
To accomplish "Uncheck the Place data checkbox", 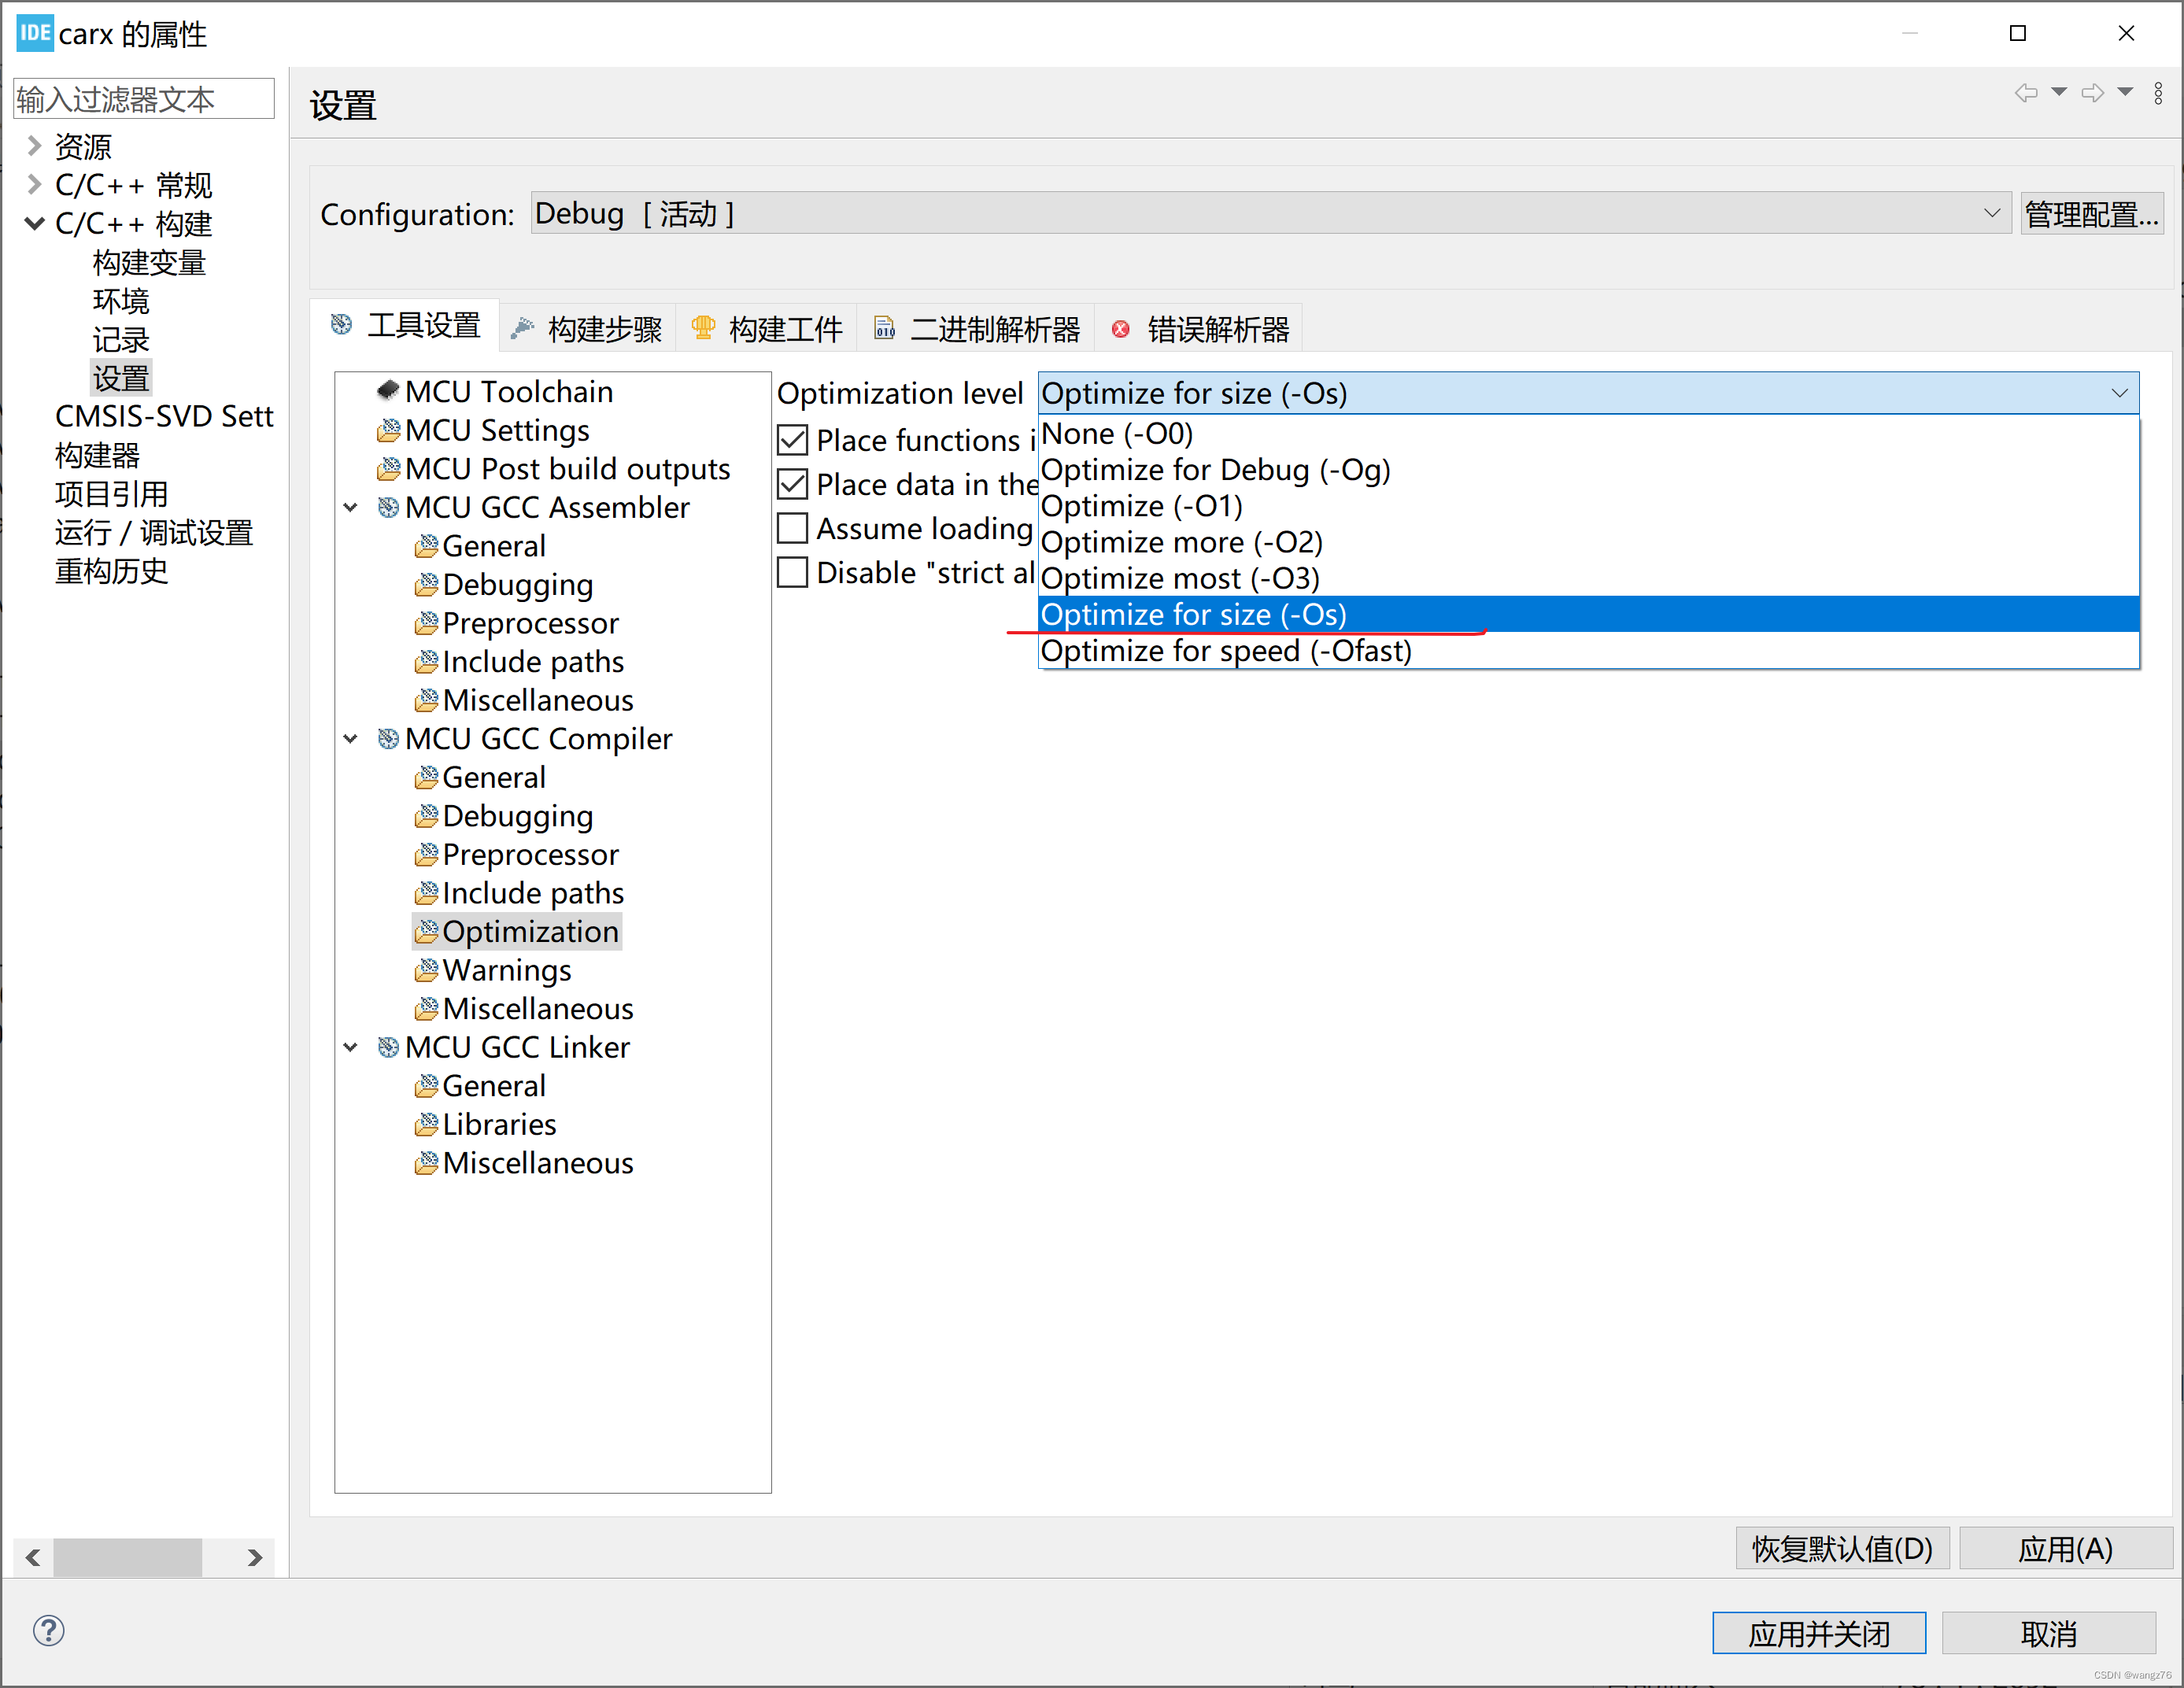I will (792, 483).
